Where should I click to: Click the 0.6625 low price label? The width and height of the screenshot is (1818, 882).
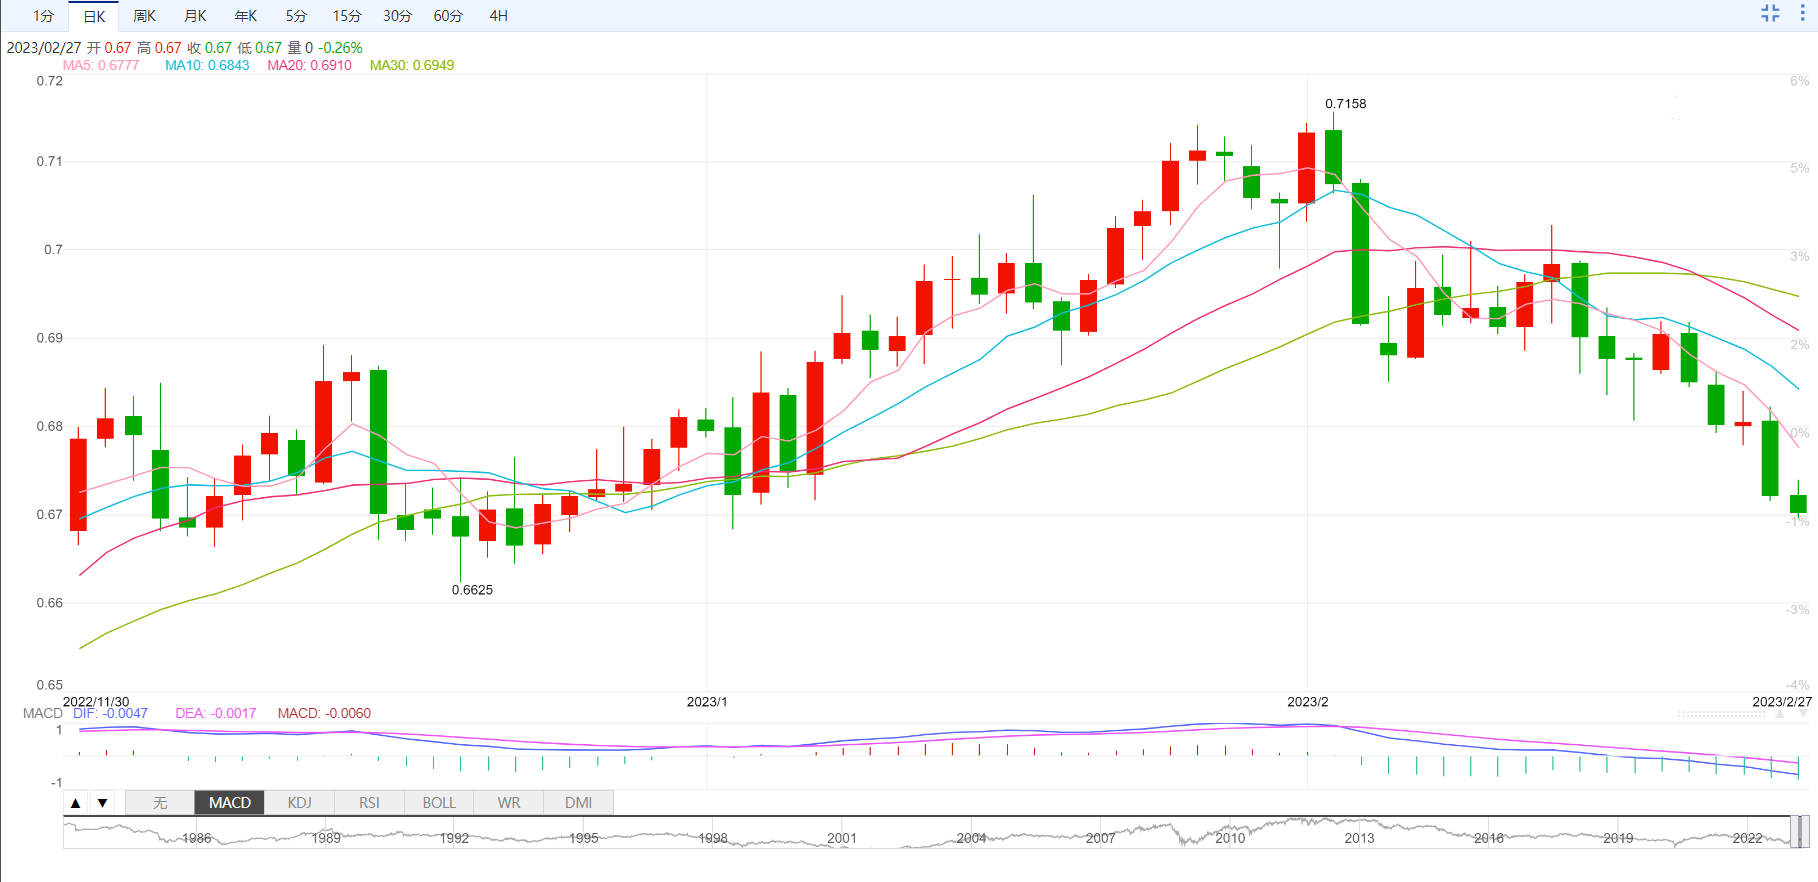click(x=472, y=590)
